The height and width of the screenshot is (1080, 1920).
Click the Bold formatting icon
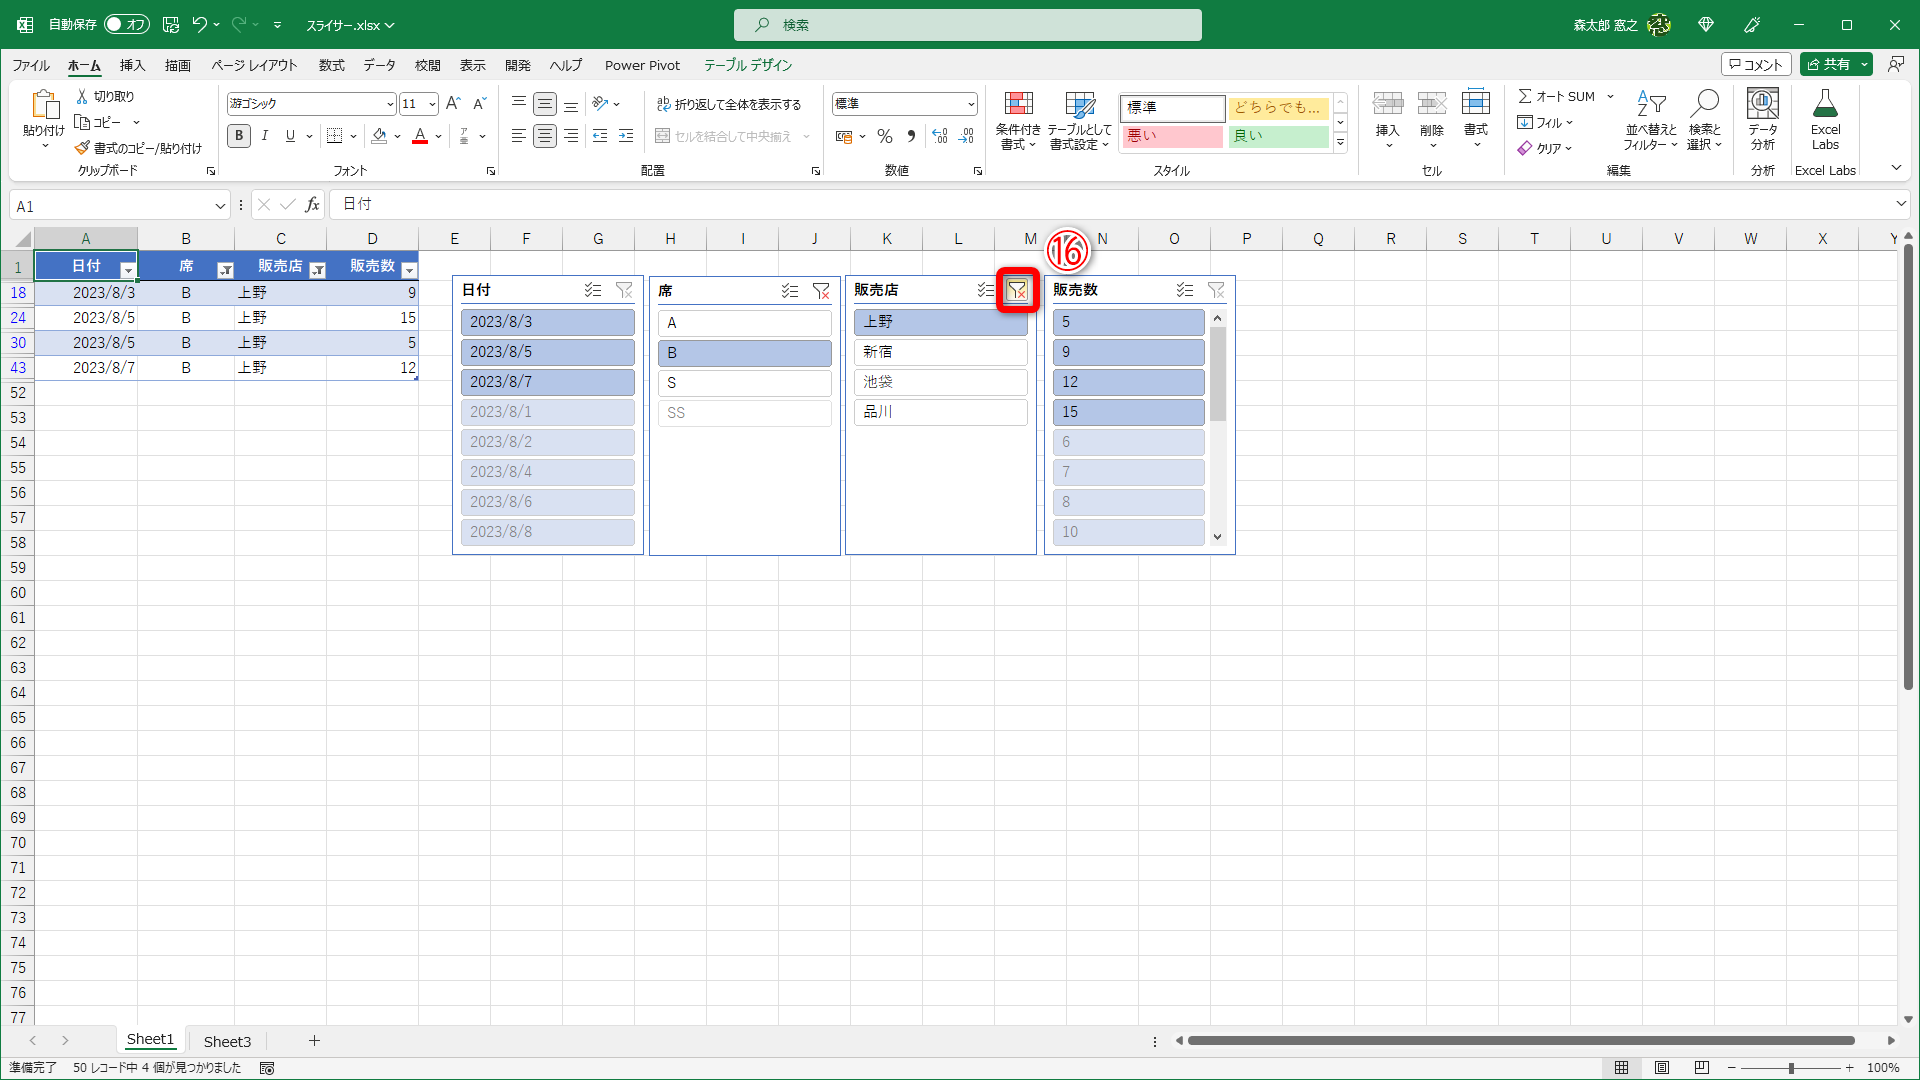239,136
